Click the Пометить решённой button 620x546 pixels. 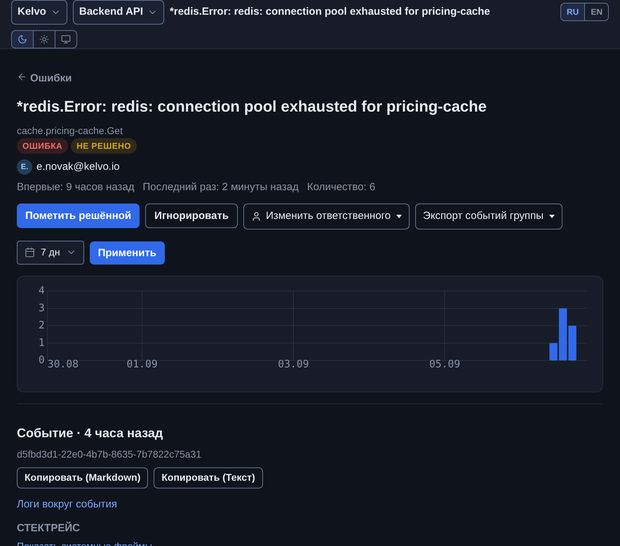coord(78,216)
